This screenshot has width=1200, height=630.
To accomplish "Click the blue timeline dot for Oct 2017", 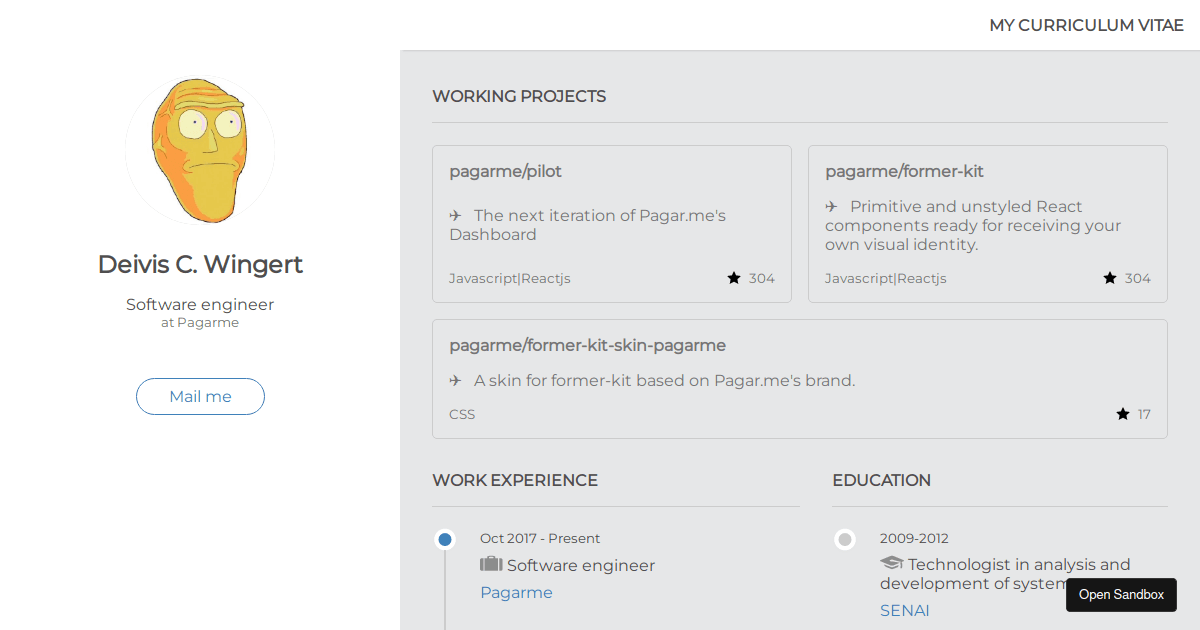I will [x=445, y=540].
